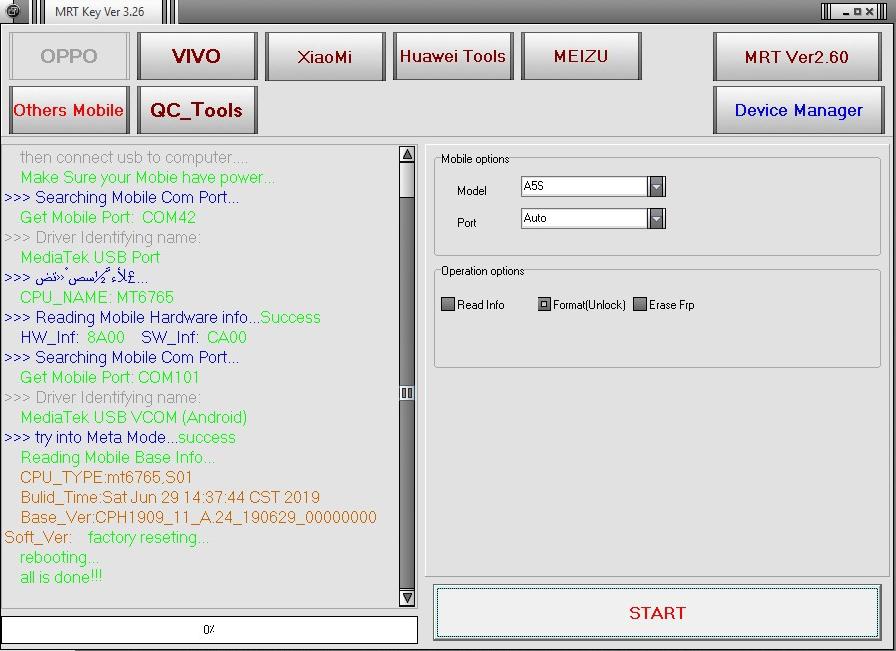Screen dimensions: 896x651
Task: Toggle the Format(Unlock) option
Action: click(x=544, y=304)
